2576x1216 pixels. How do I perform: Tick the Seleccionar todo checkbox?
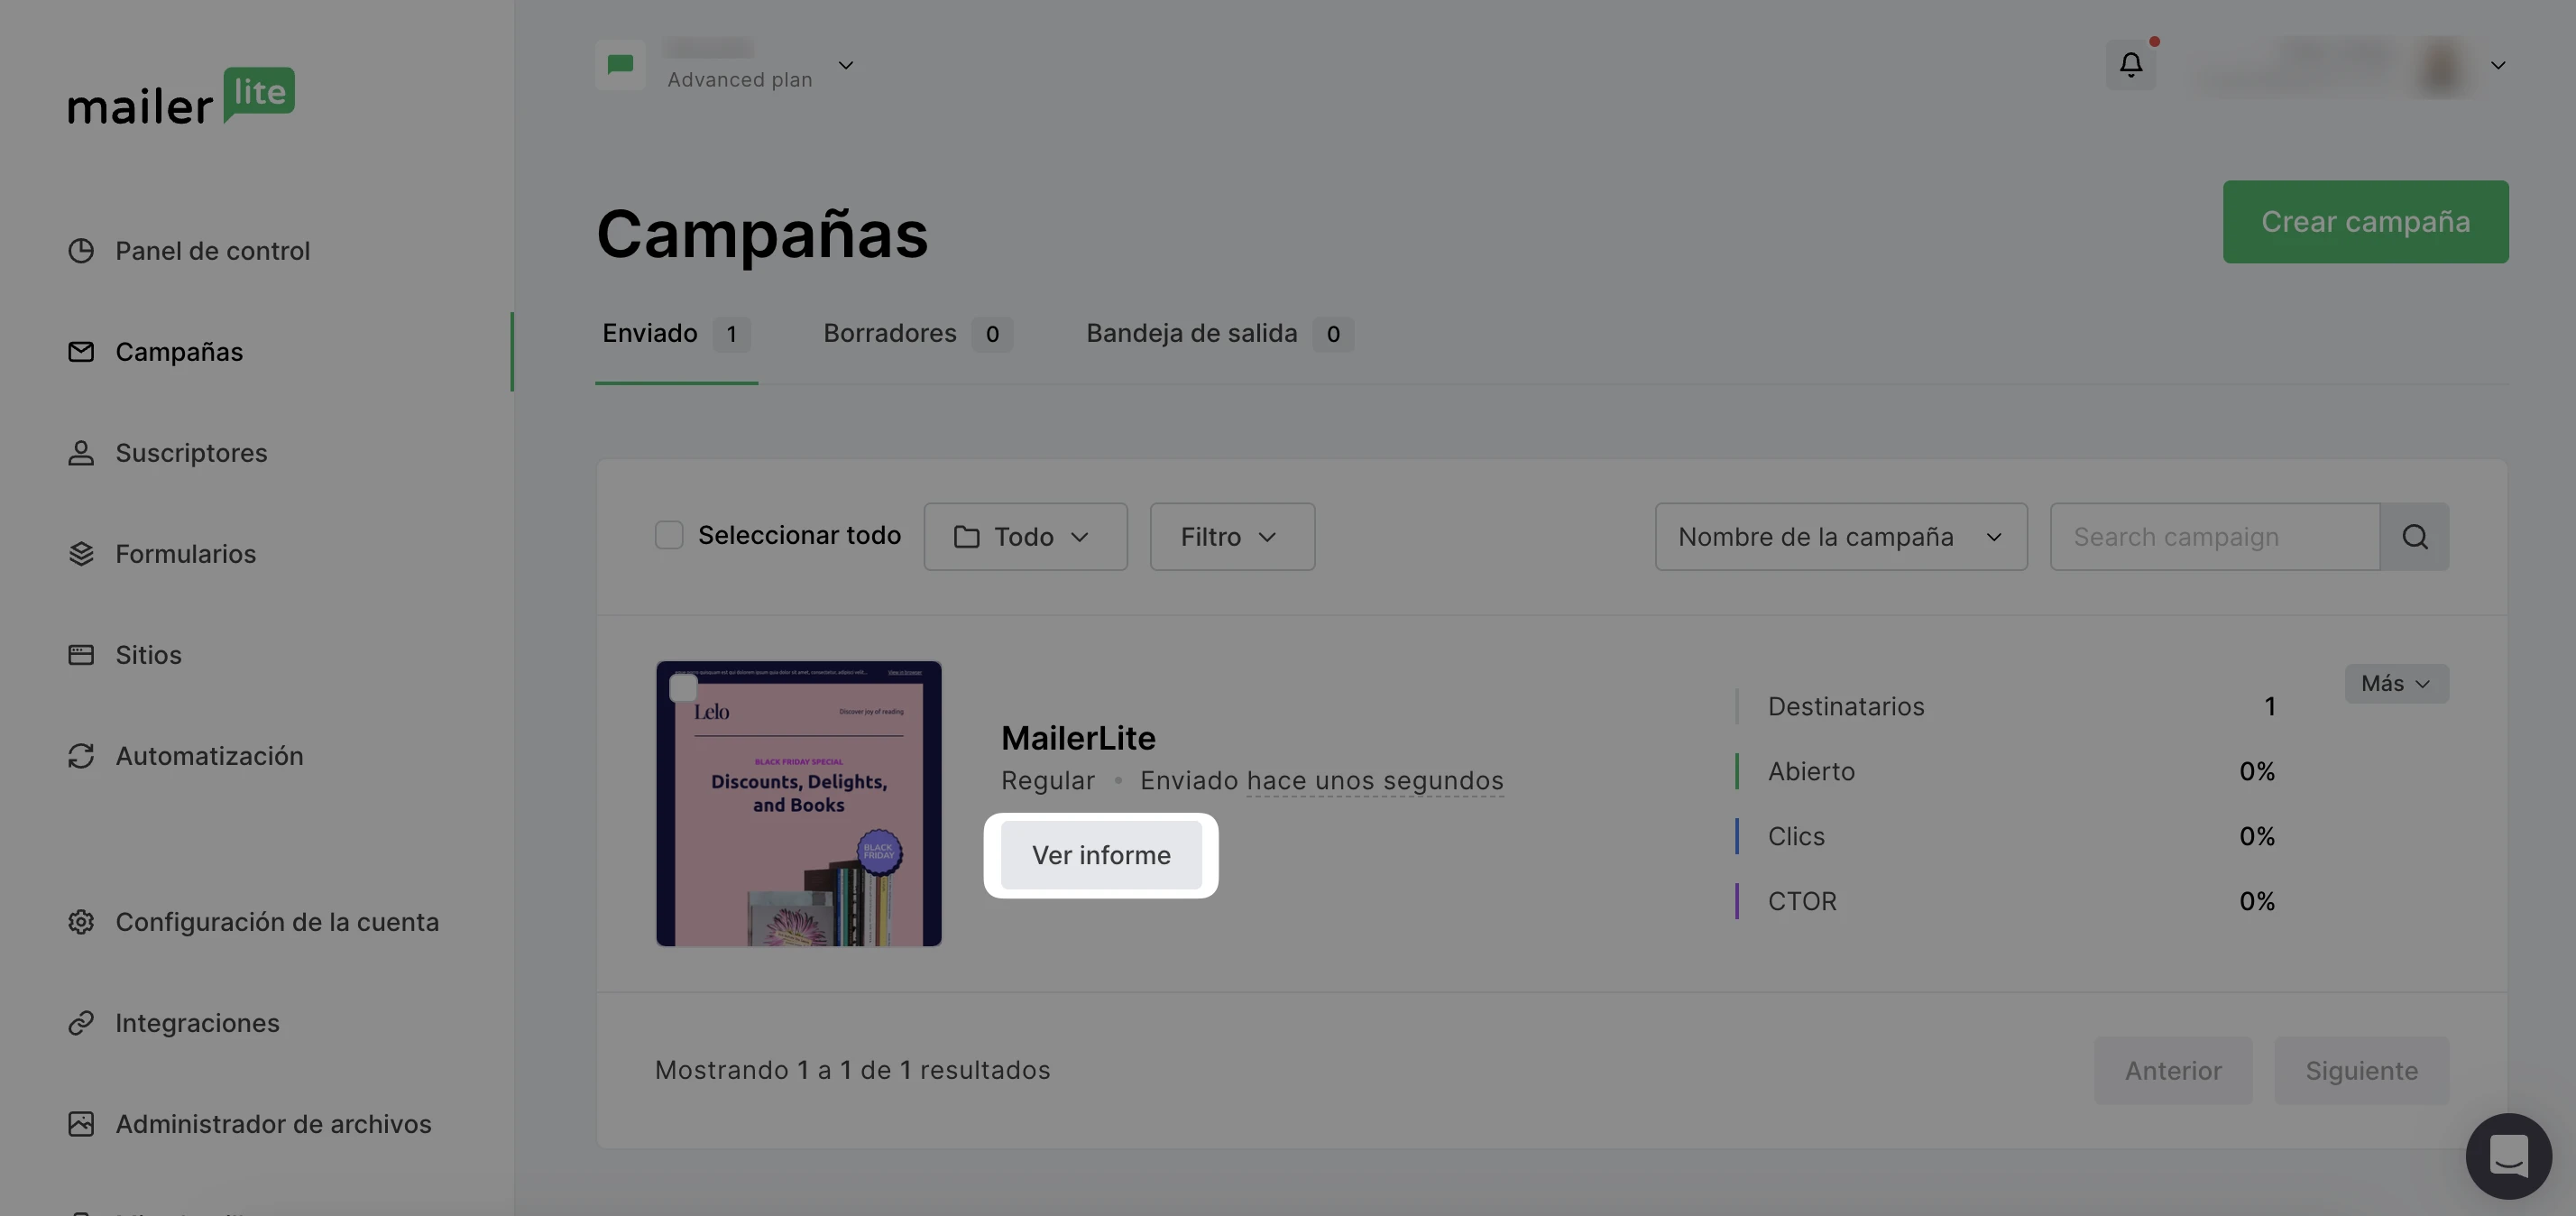point(669,535)
